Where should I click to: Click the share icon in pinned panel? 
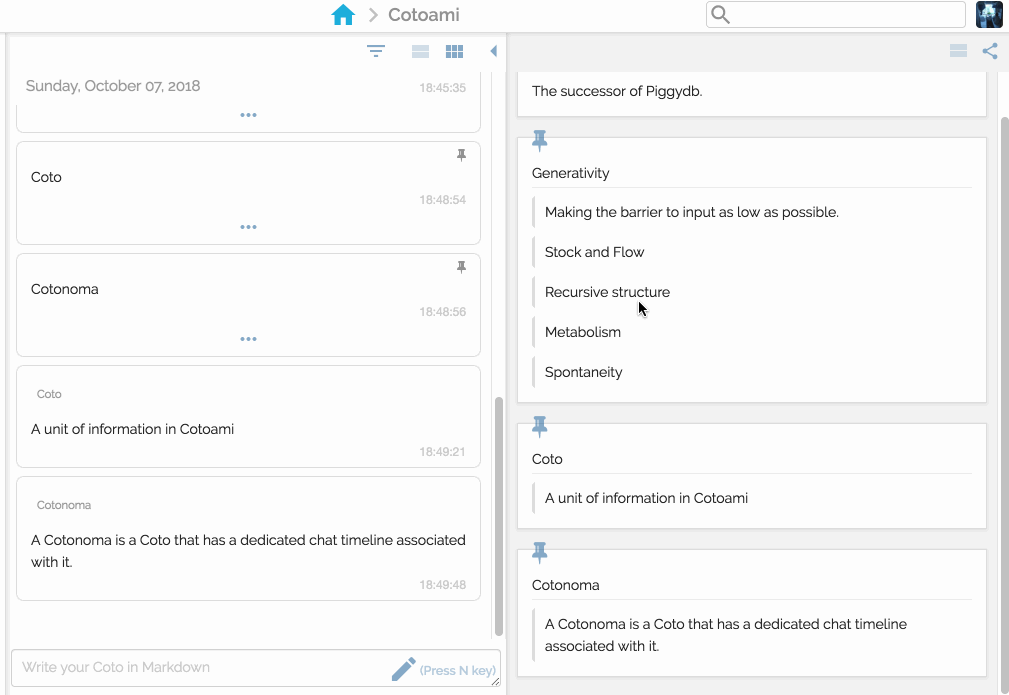[x=990, y=51]
